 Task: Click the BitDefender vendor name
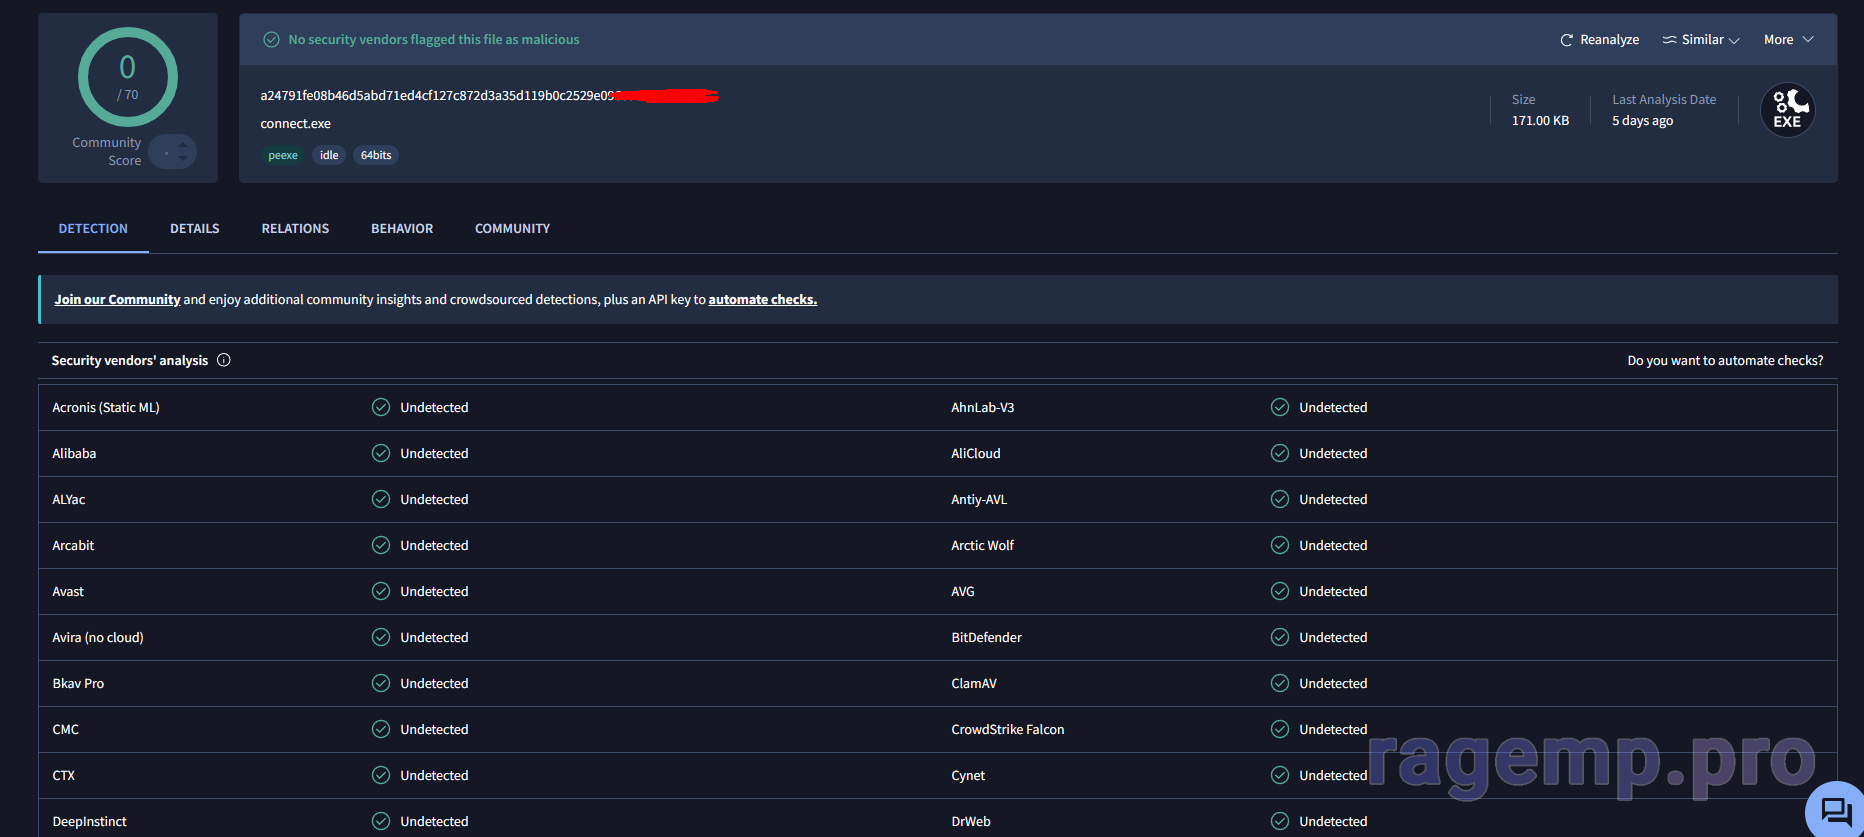tap(986, 638)
